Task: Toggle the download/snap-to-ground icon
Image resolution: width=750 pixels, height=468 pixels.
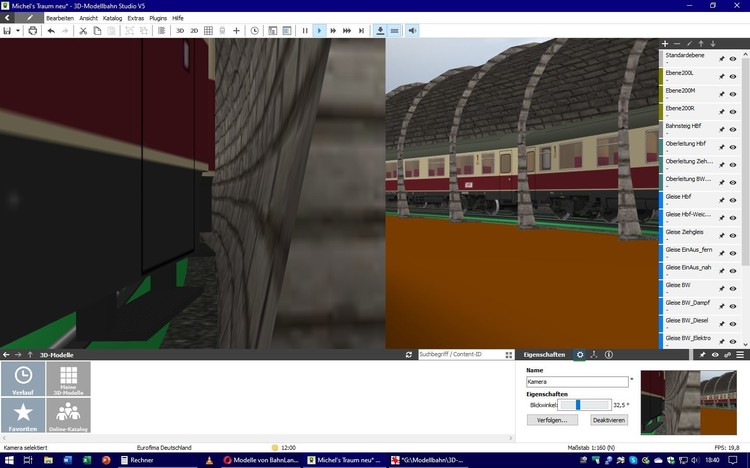Action: click(380, 31)
